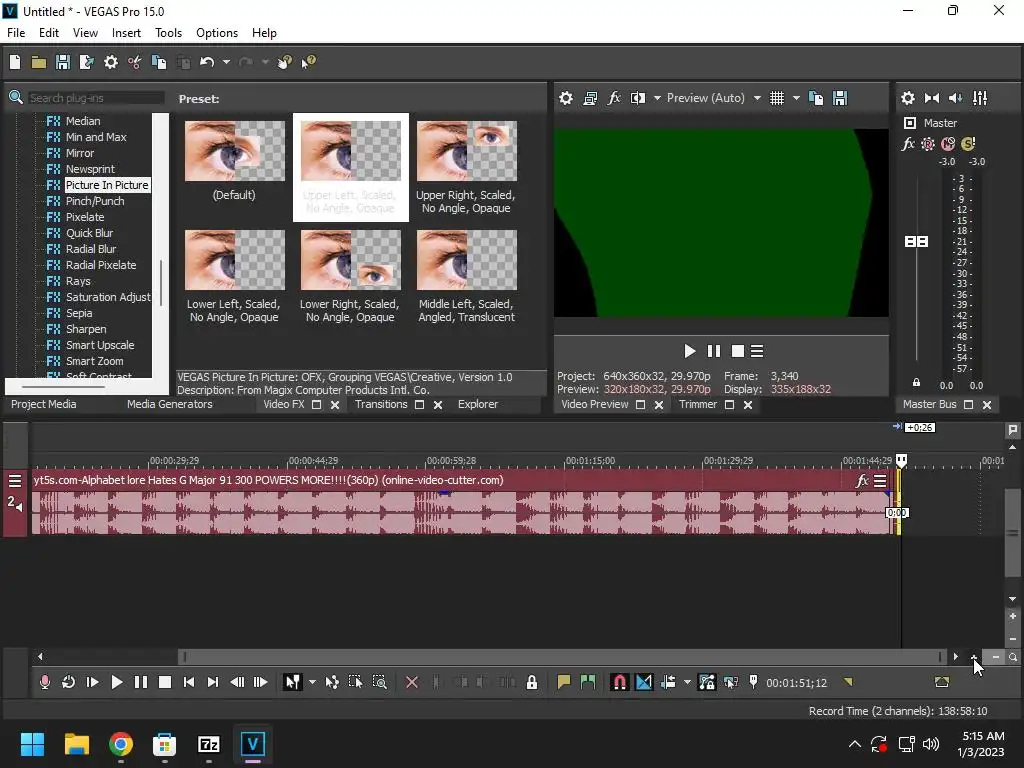The height and width of the screenshot is (768, 1024).
Task: Open the Transitions tab
Action: click(381, 404)
